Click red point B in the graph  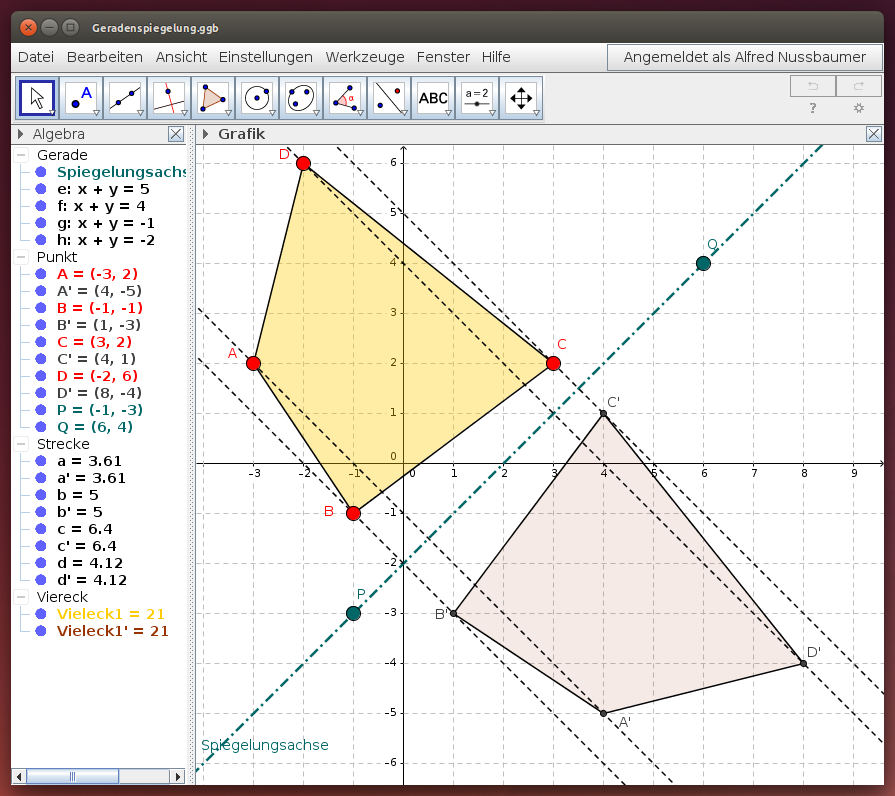pyautogui.click(x=353, y=513)
